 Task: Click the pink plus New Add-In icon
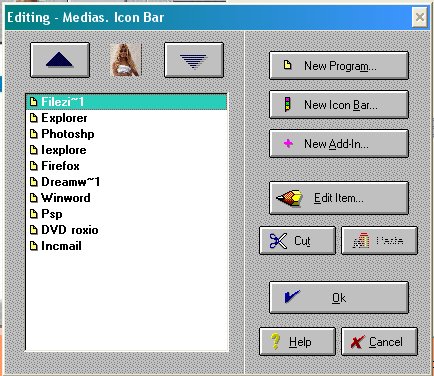click(288, 144)
